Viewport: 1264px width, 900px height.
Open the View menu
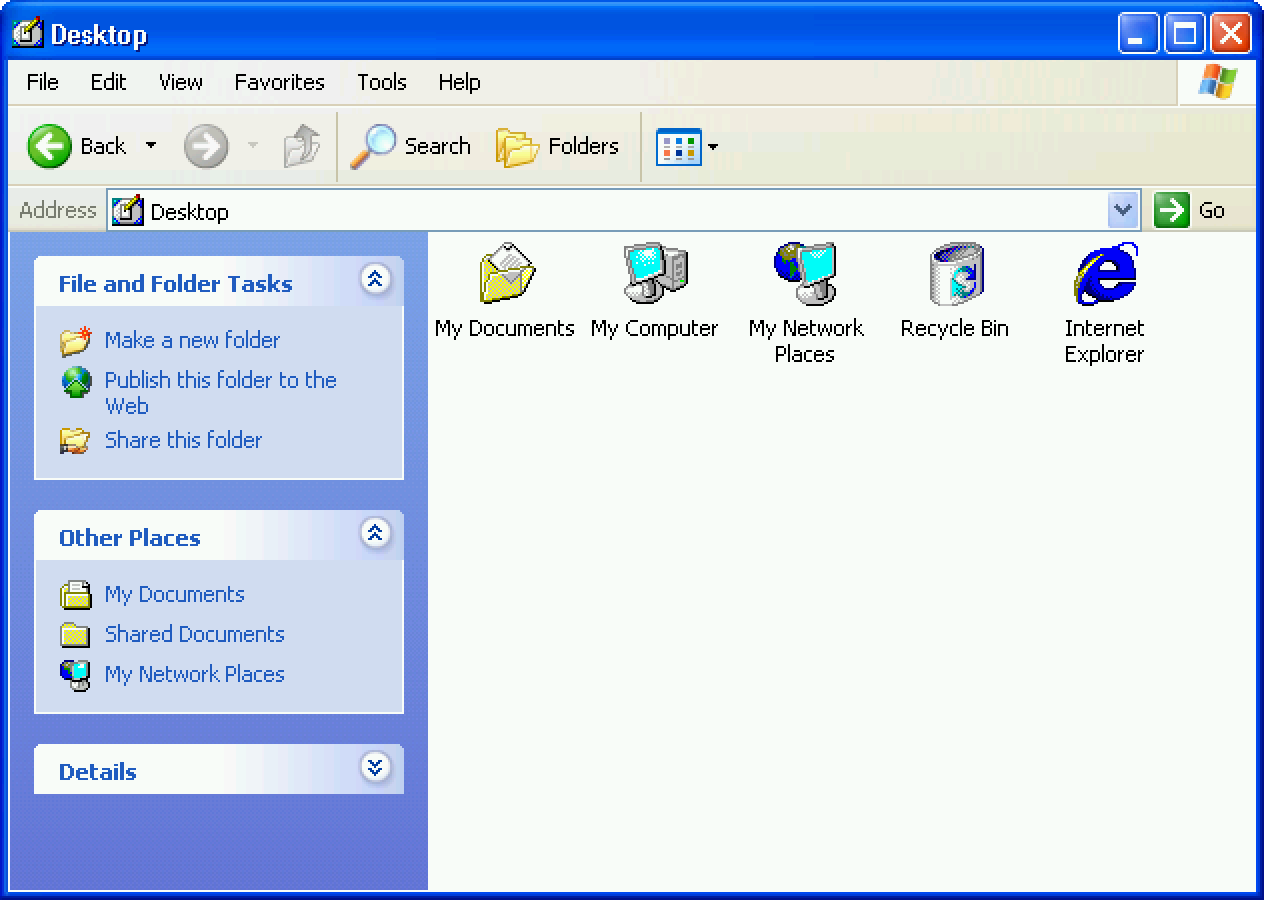(180, 82)
